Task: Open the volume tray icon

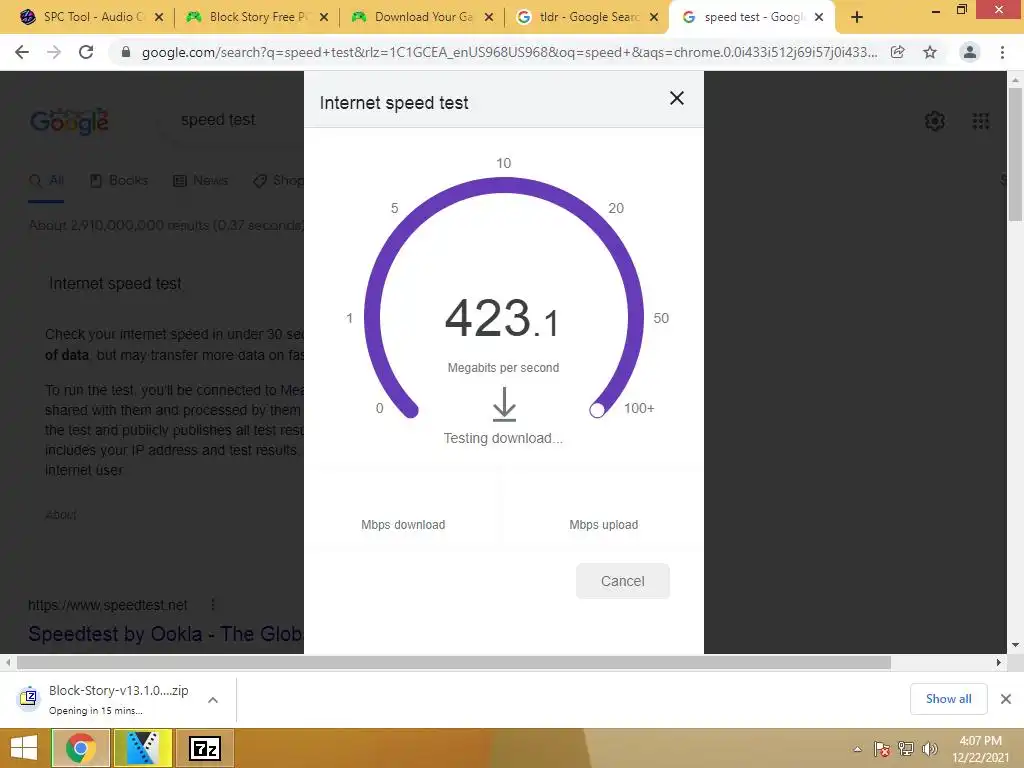Action: coord(929,749)
